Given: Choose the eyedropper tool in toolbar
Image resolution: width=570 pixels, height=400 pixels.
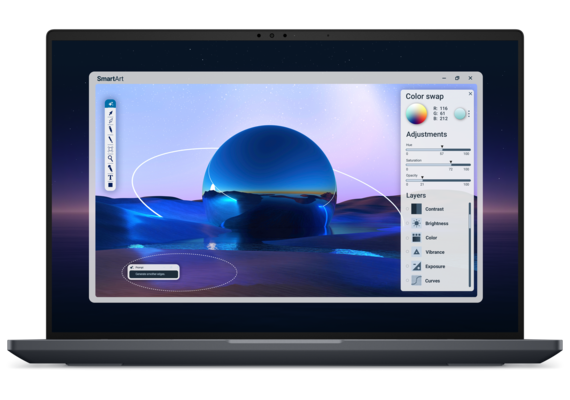Looking at the screenshot, I should (111, 113).
